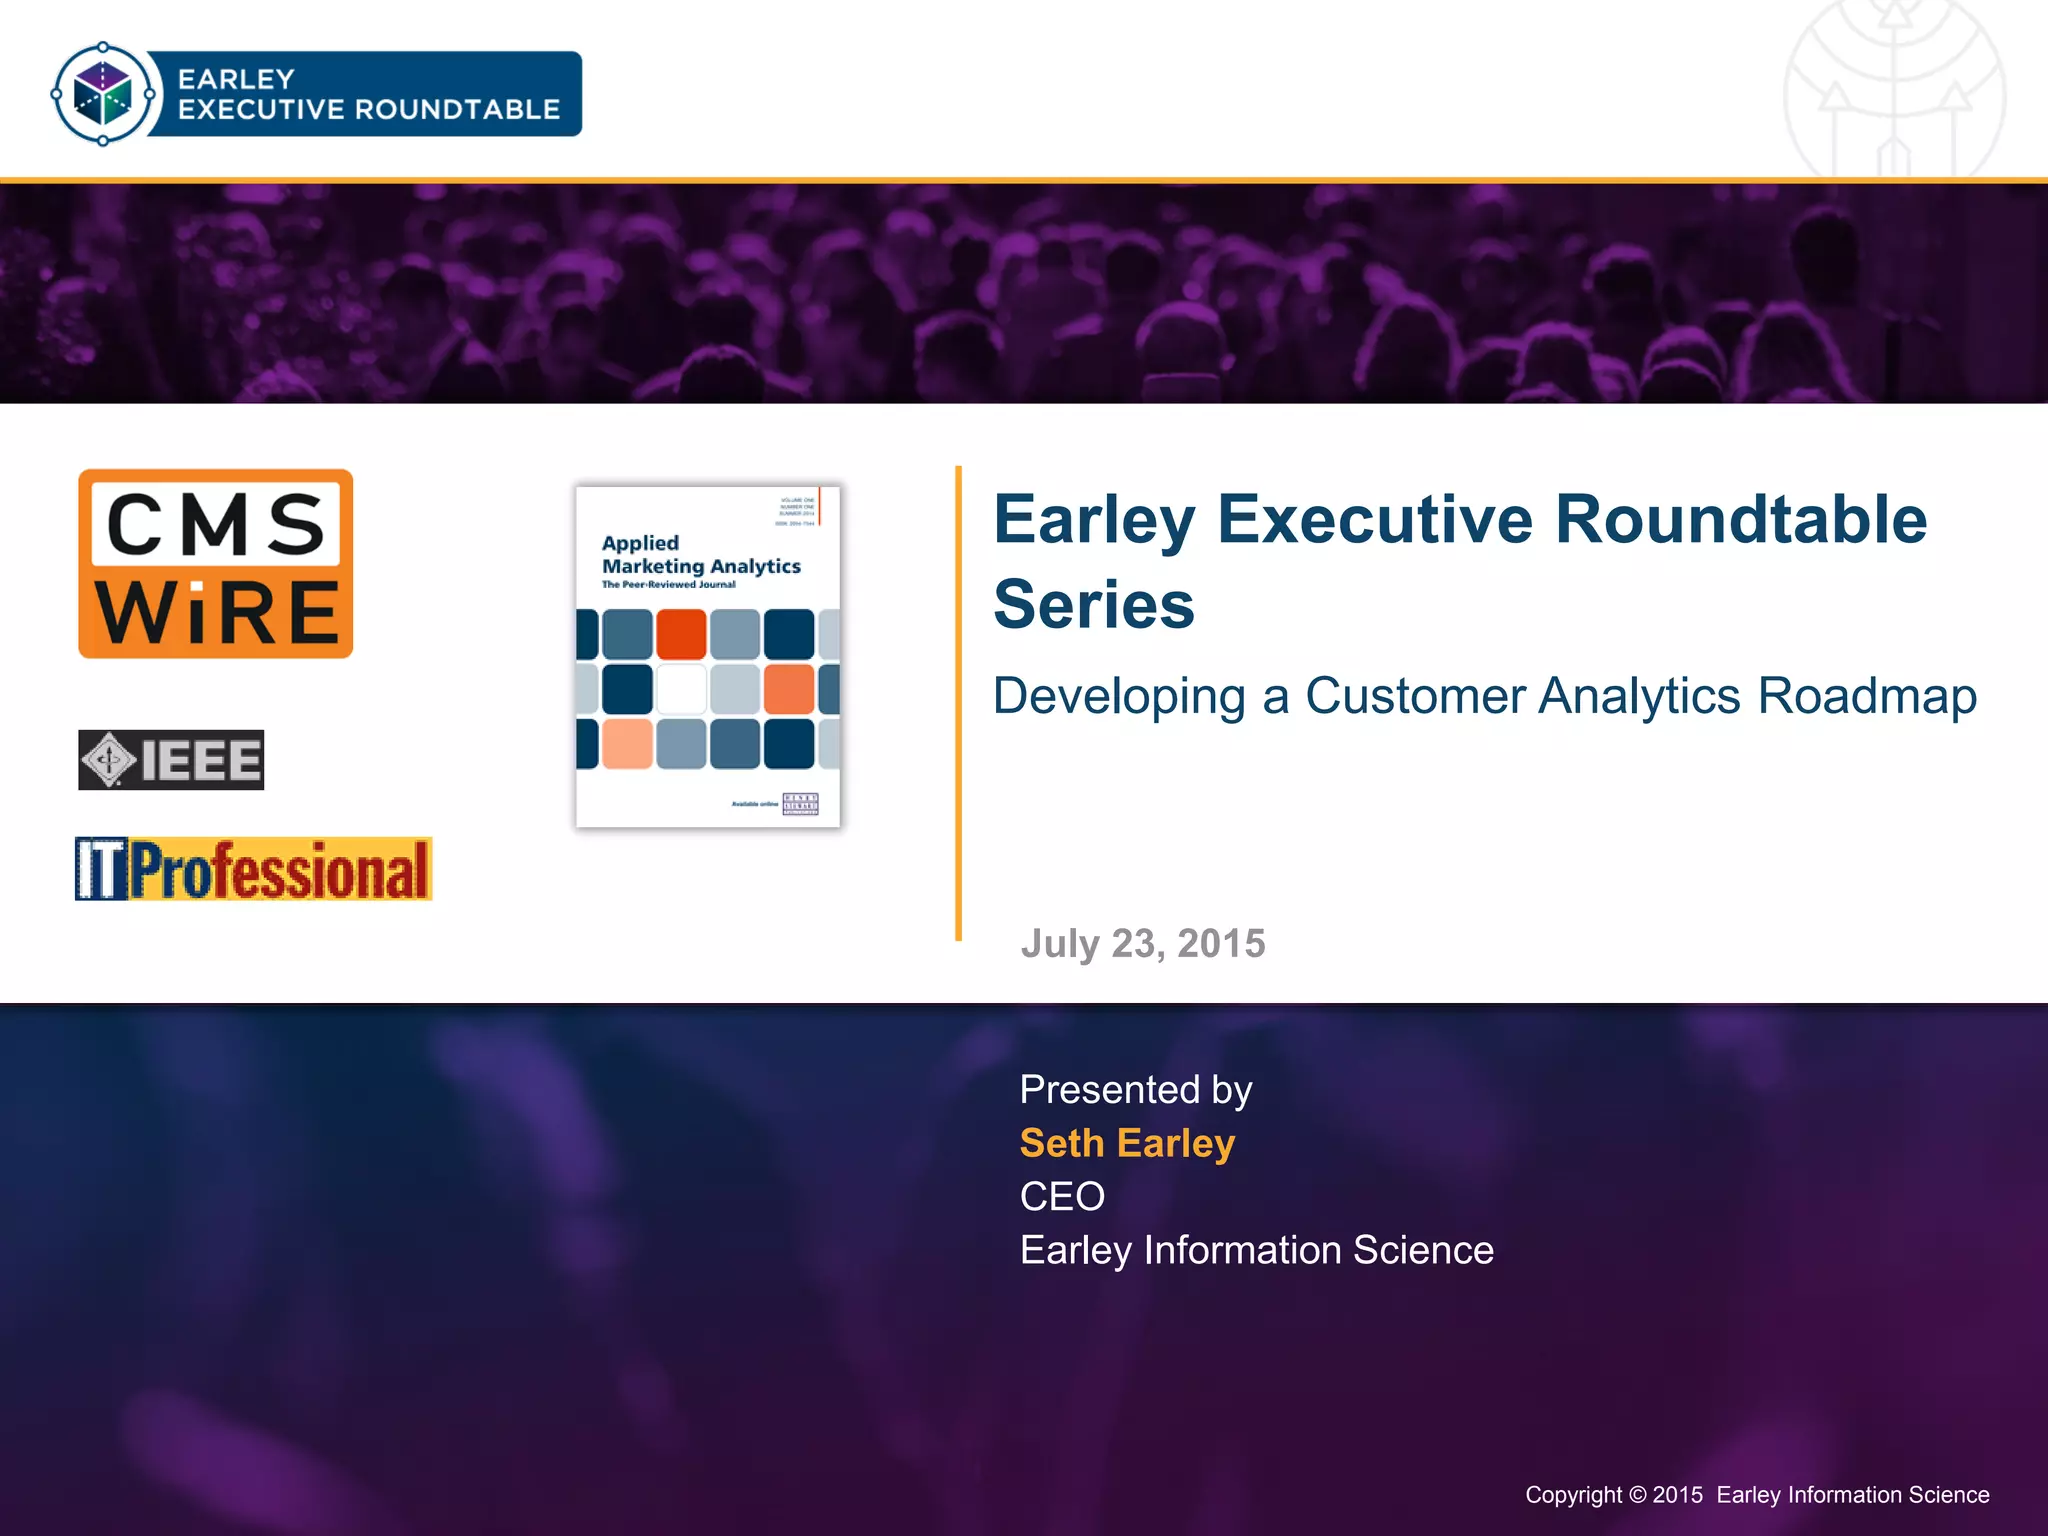
Task: Click the publisher logo on the journal cover
Action: (800, 804)
